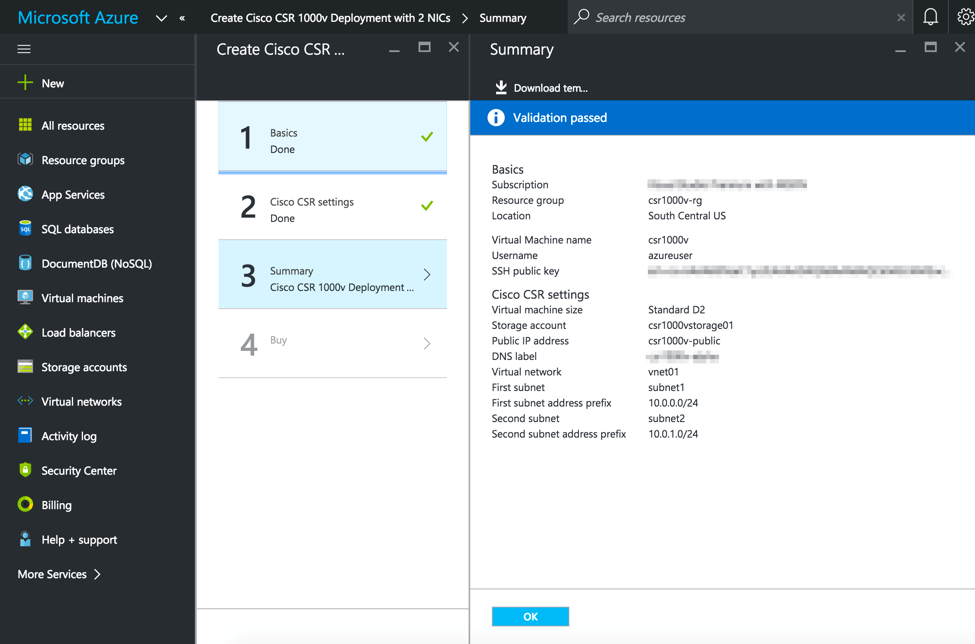
Task: Open Load balancers diamond icon
Action: (x=25, y=332)
